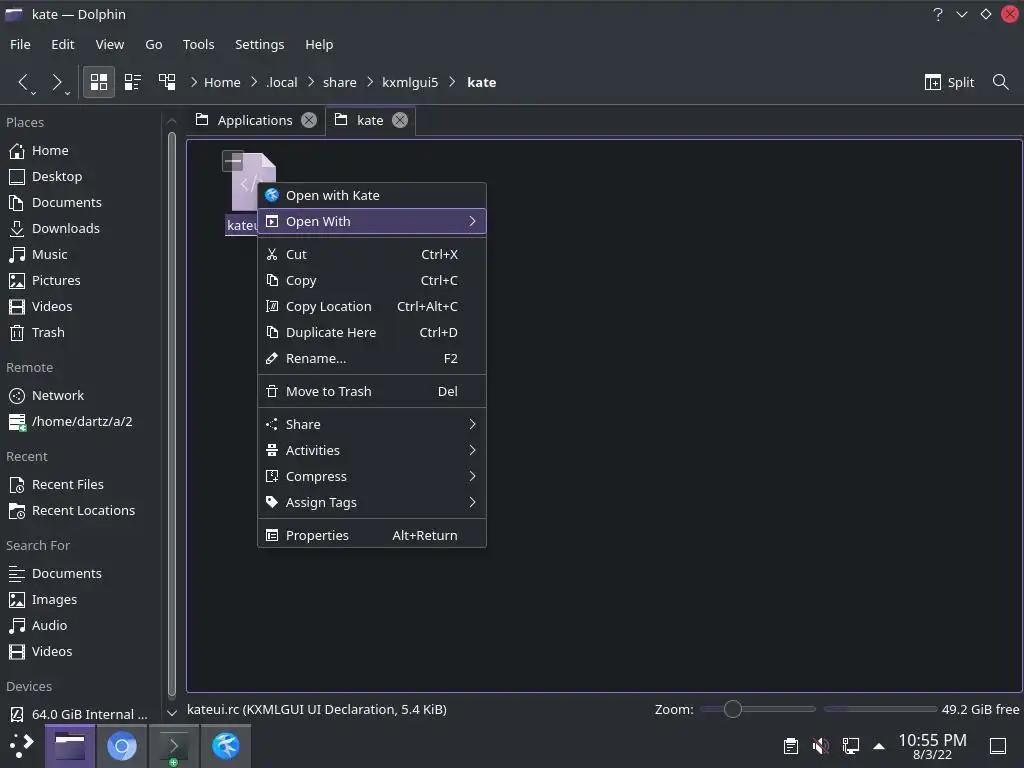The width and height of the screenshot is (1024, 768).
Task: Choose Copy Location menu entry
Action: tap(372, 307)
